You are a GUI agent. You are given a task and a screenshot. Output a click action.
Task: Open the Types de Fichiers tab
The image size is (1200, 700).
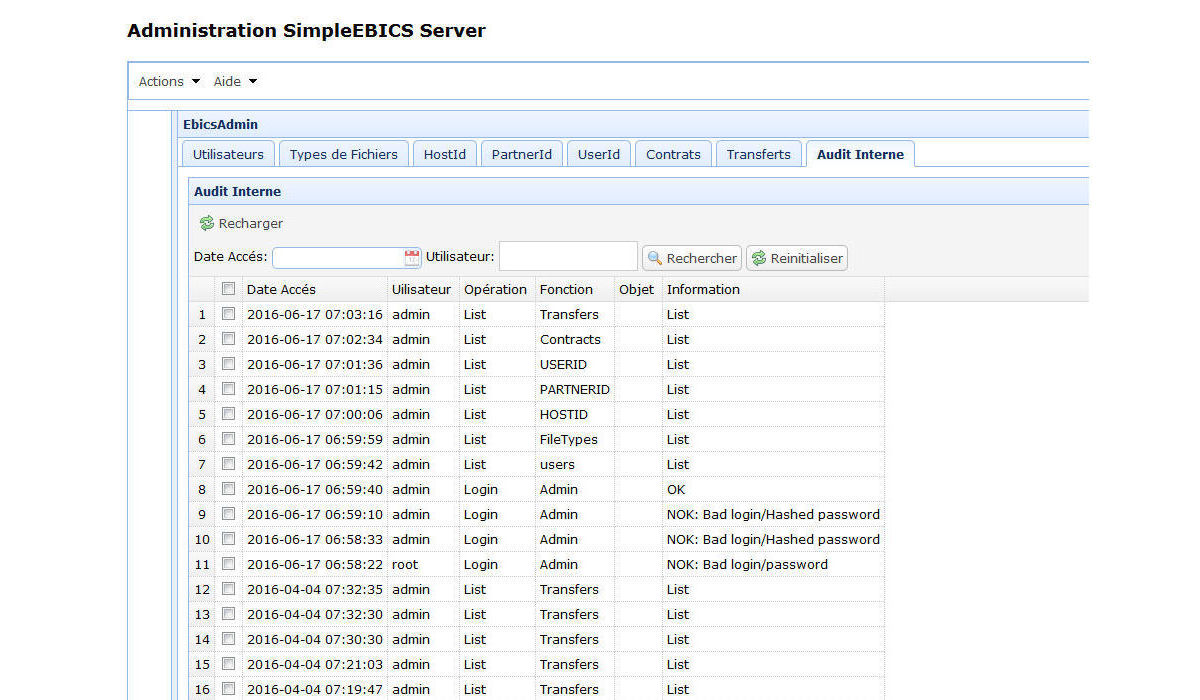point(343,154)
